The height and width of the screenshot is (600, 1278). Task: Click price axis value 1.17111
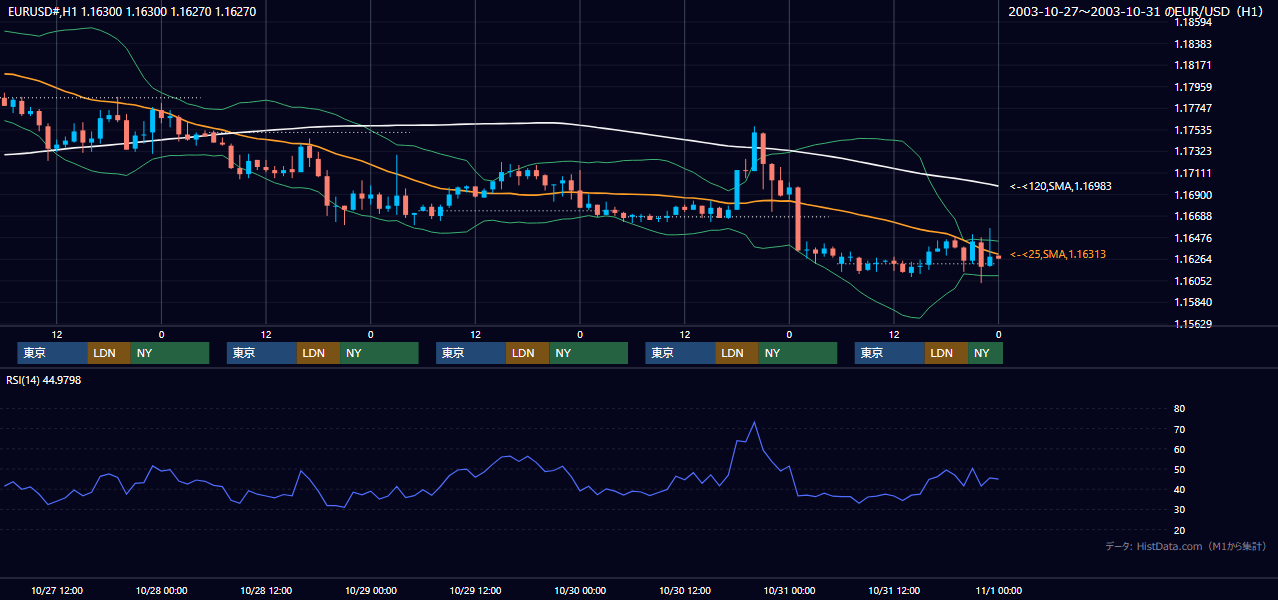pyautogui.click(x=1192, y=173)
